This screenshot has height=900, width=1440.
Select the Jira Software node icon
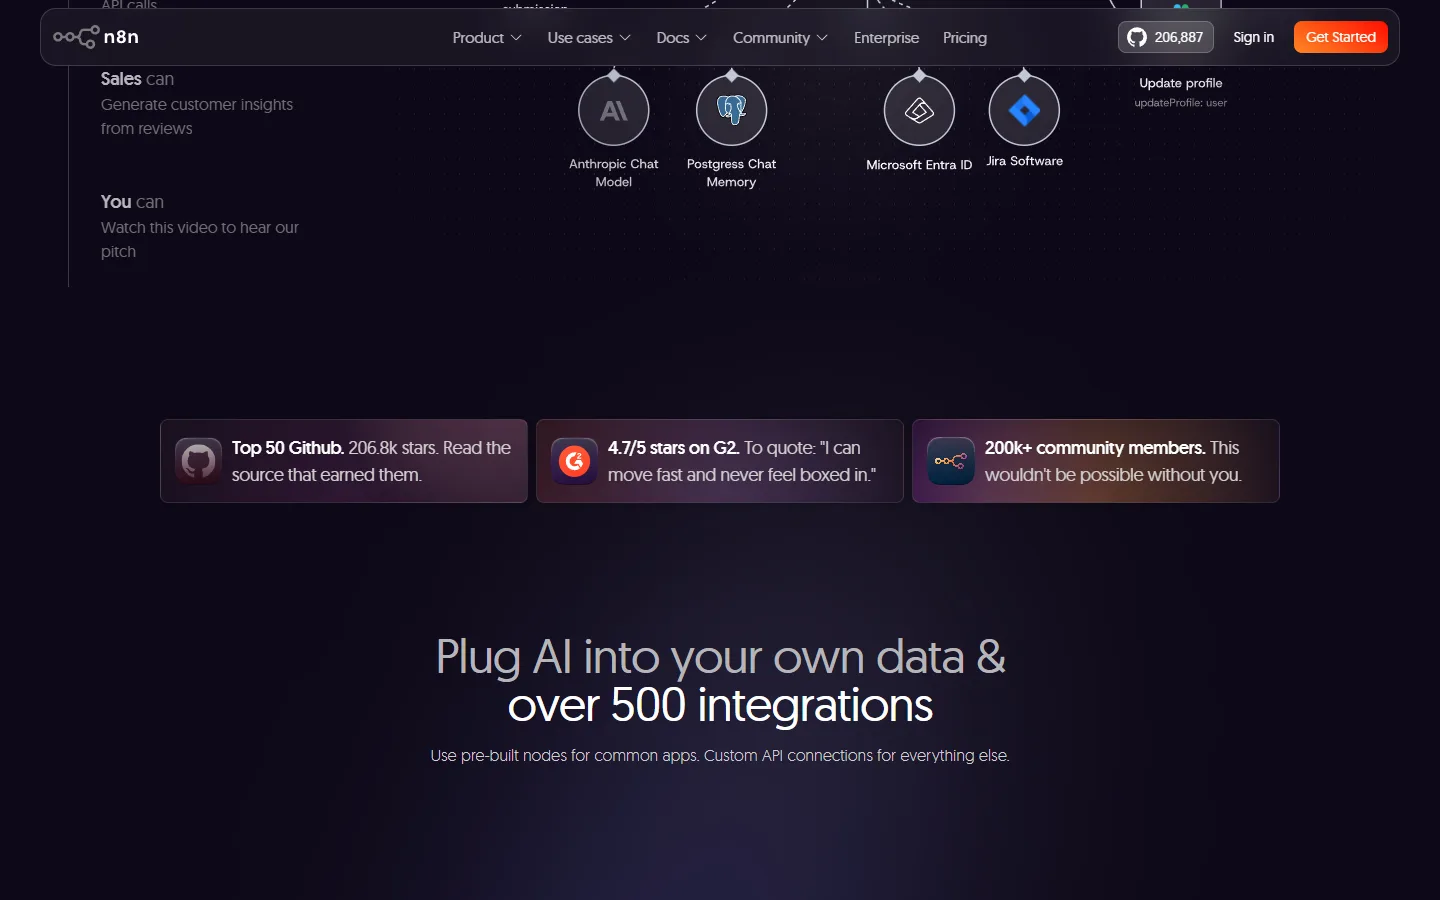pyautogui.click(x=1024, y=110)
